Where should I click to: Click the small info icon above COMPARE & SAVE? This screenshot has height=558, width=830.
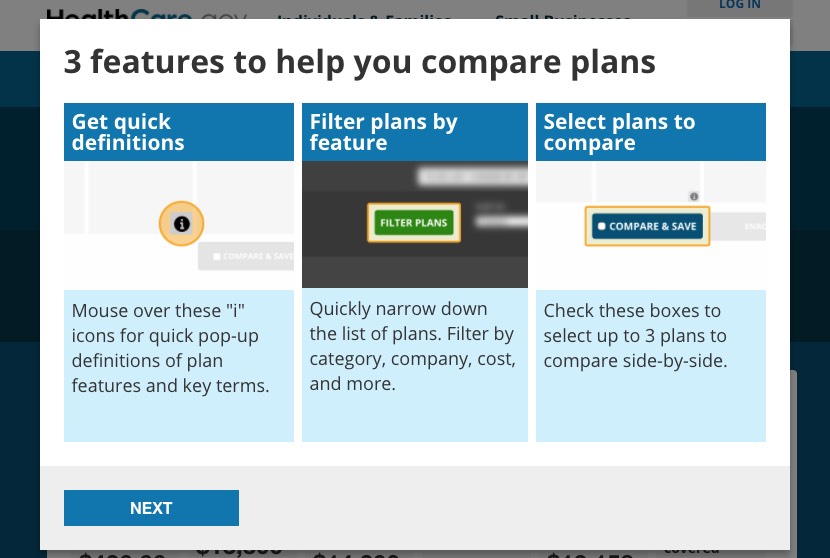(x=694, y=197)
